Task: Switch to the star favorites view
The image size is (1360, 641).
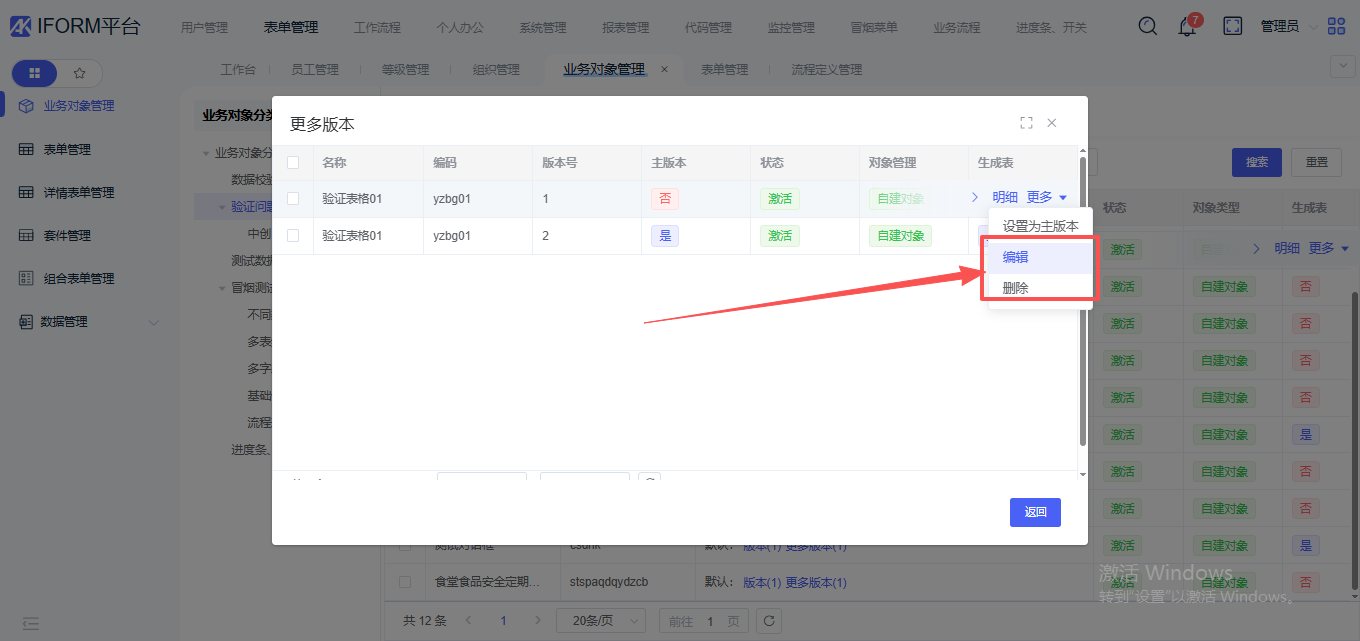Action: 80,73
